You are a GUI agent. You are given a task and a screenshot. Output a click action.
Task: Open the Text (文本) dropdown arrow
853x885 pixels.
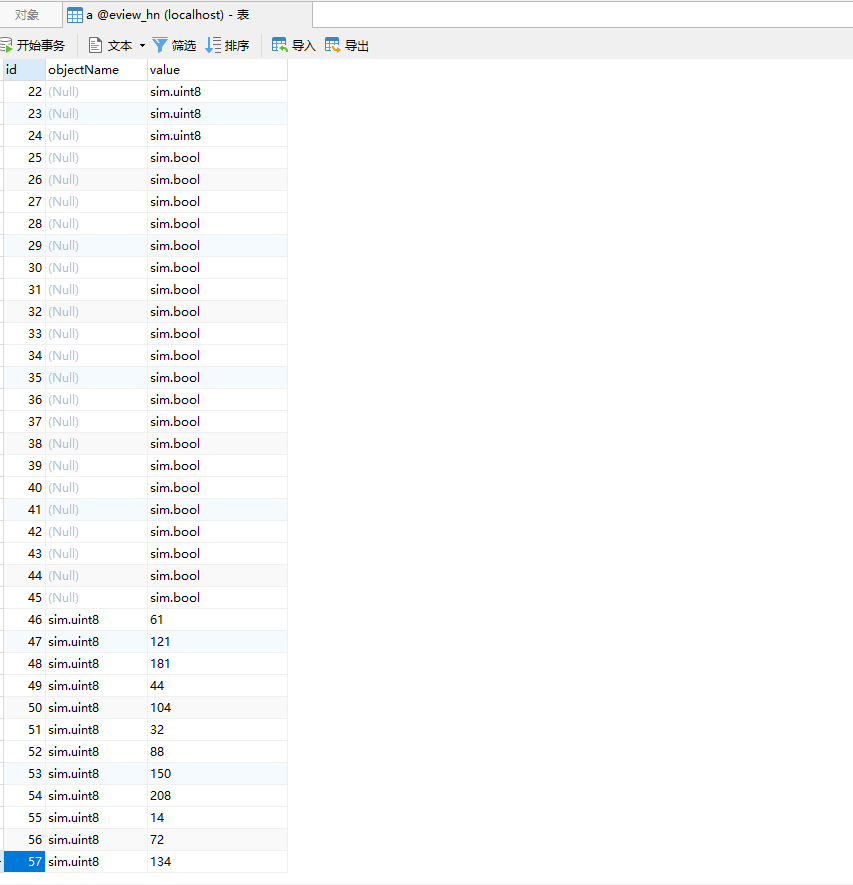click(142, 45)
